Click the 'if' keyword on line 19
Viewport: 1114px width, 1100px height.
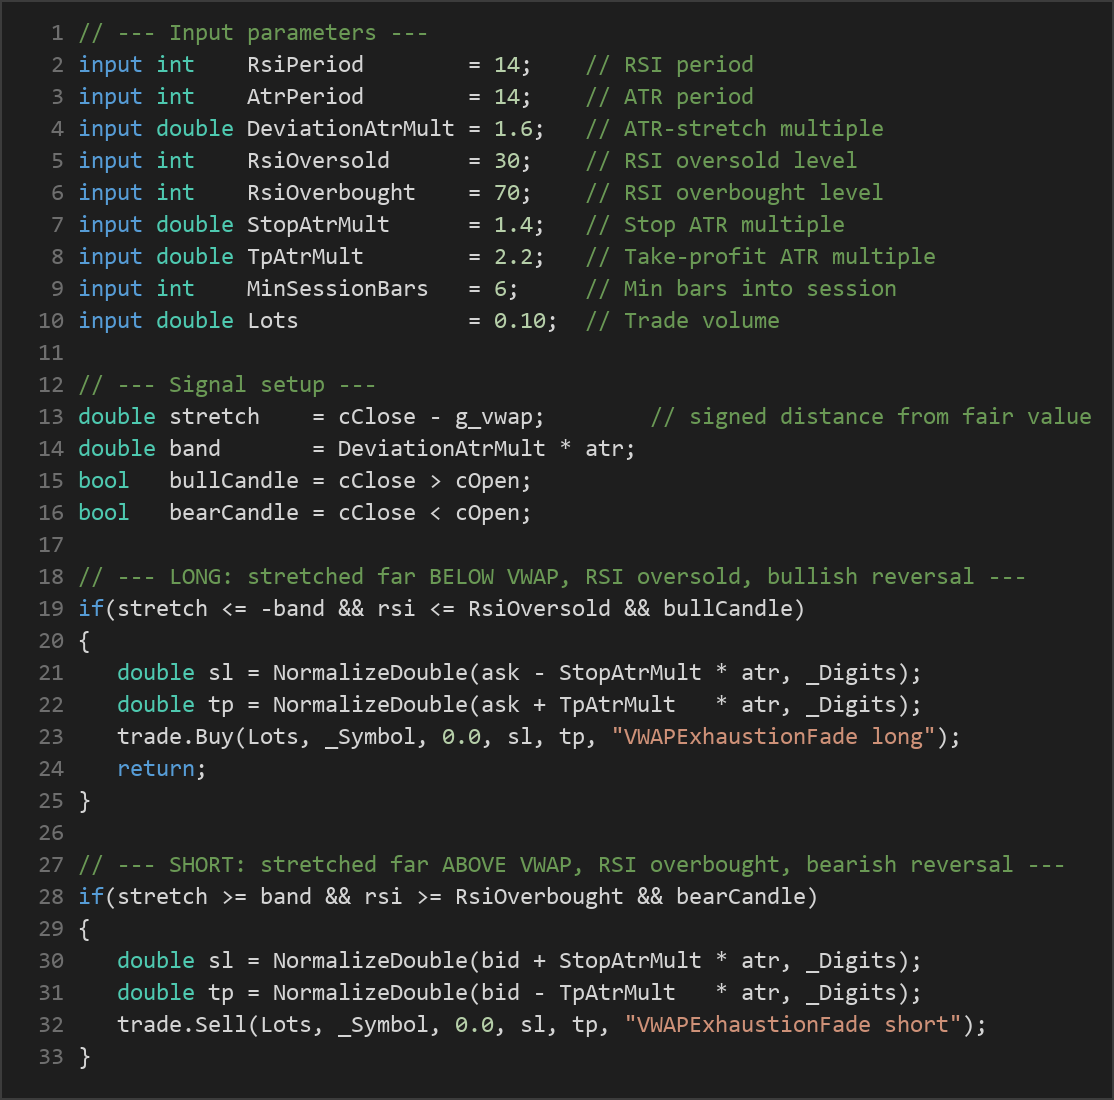pyautogui.click(x=91, y=608)
